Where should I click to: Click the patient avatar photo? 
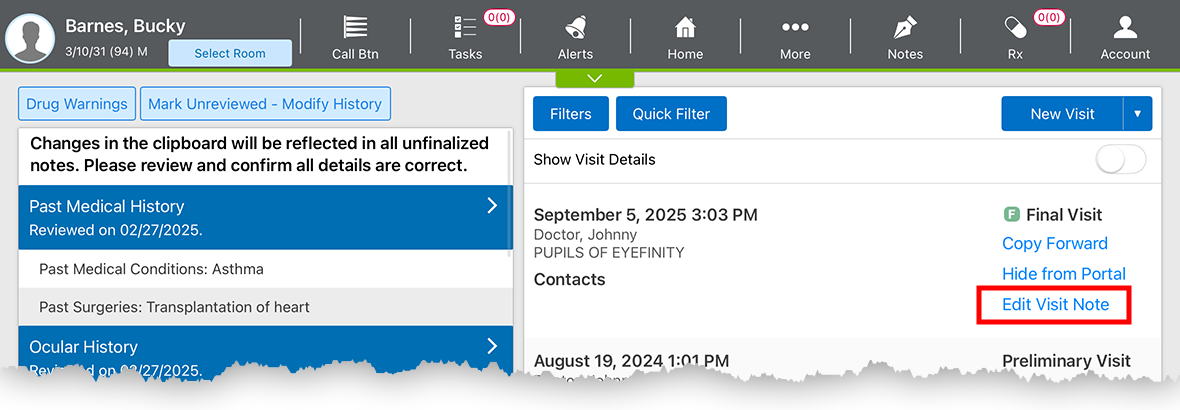(30, 38)
